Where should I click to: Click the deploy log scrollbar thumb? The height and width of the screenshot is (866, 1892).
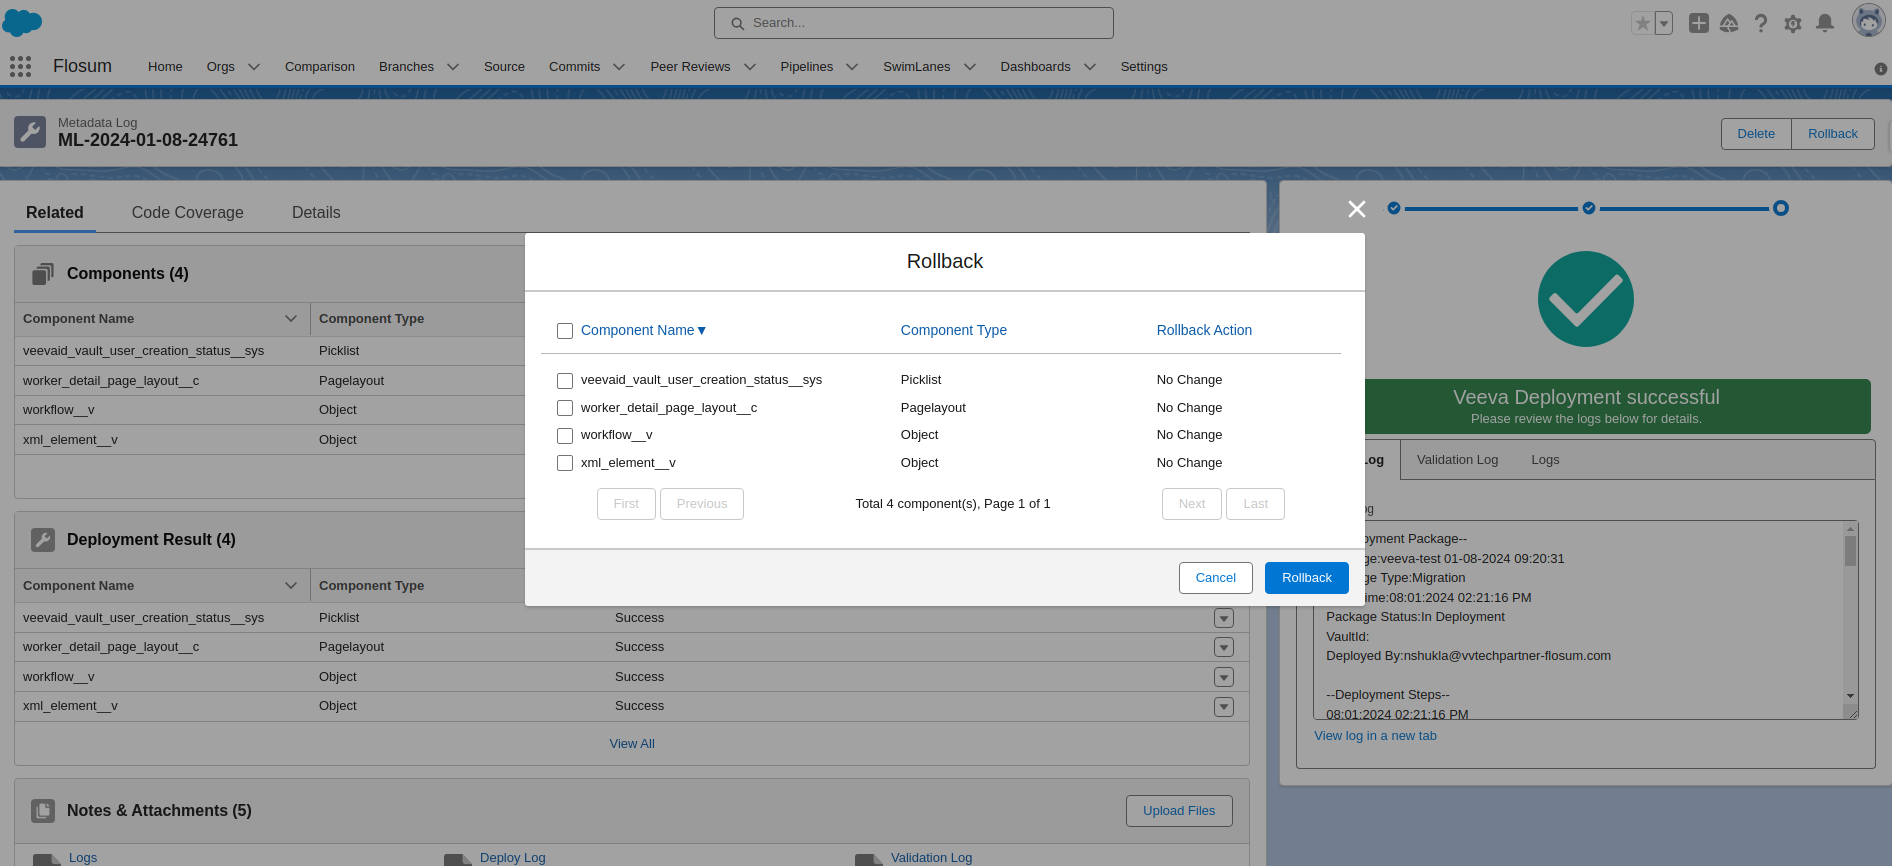1850,551
